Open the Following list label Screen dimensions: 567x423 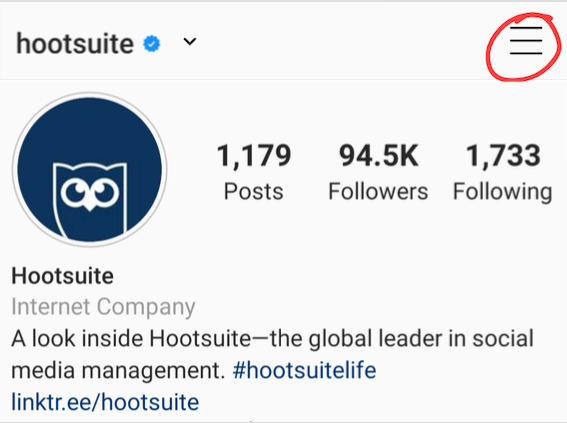coord(503,192)
